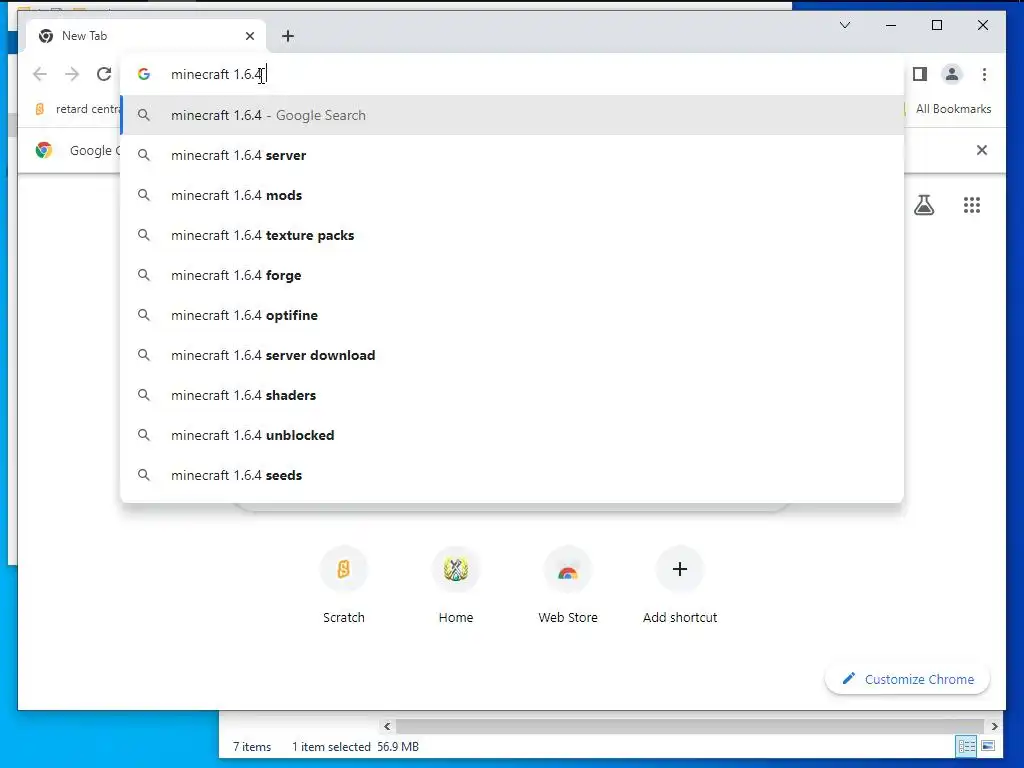The width and height of the screenshot is (1024, 768).
Task: Select the 'minecraft 1.6.4 optifine' suggestion
Action: (x=513, y=315)
